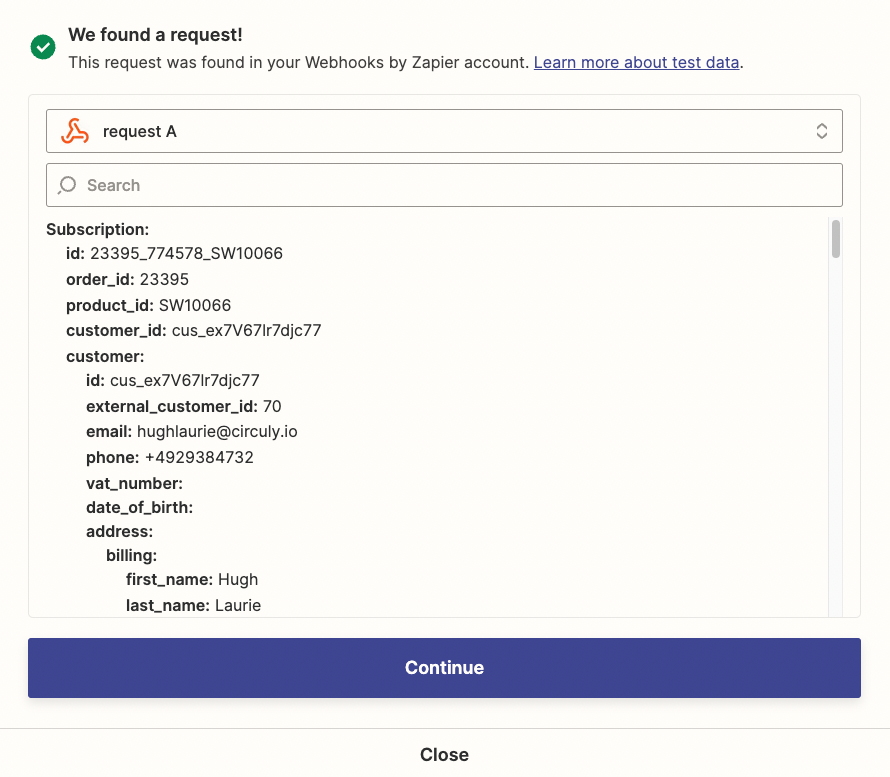Click the magnifying glass search icon
This screenshot has height=777, width=890.
pos(67,185)
